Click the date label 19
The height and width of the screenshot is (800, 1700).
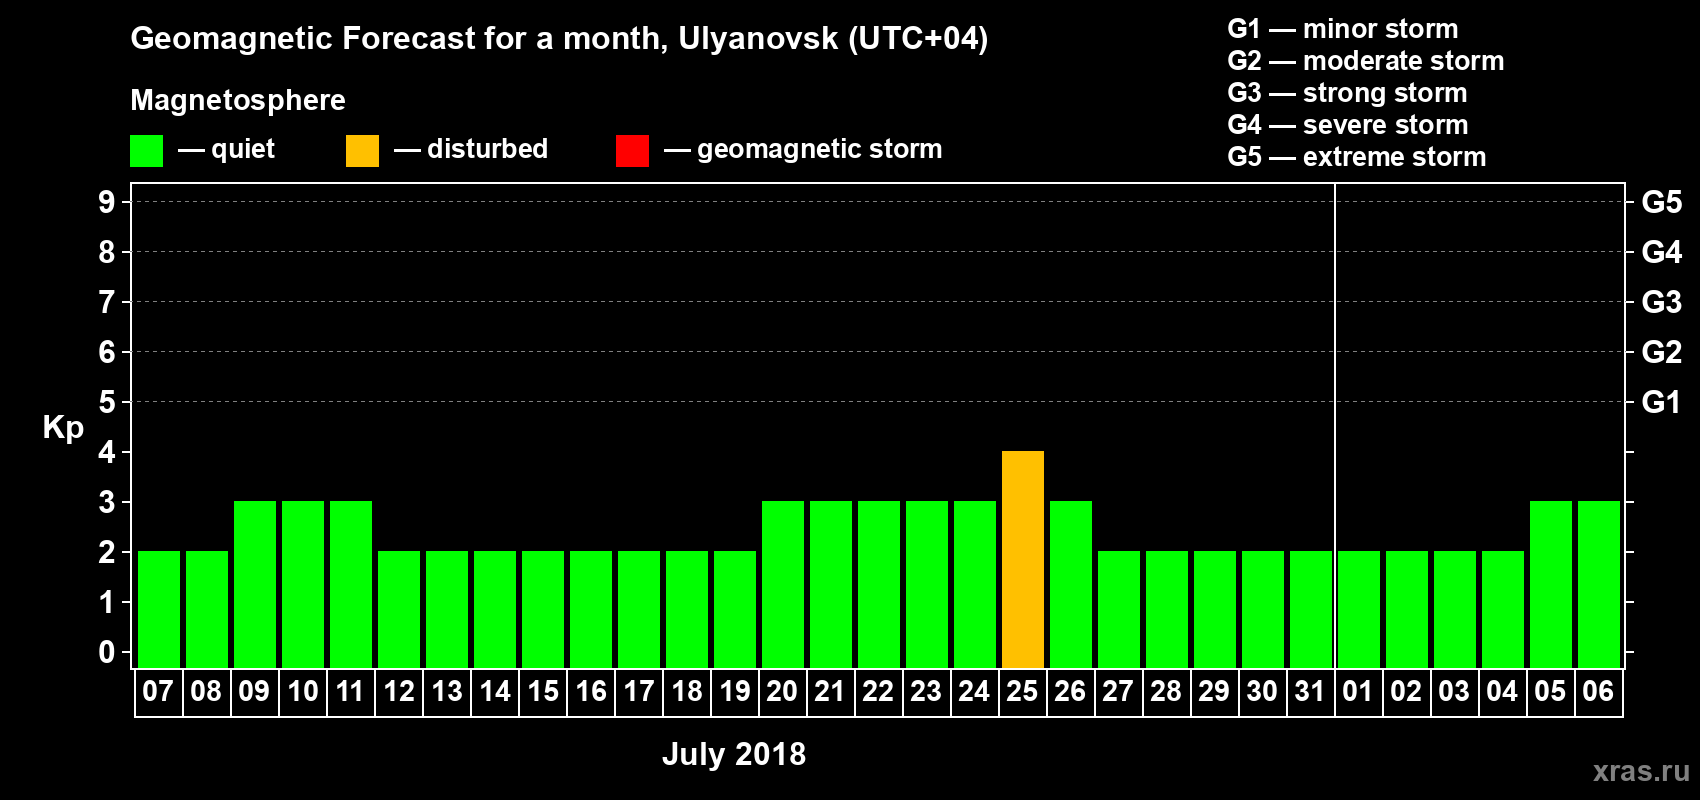[734, 691]
